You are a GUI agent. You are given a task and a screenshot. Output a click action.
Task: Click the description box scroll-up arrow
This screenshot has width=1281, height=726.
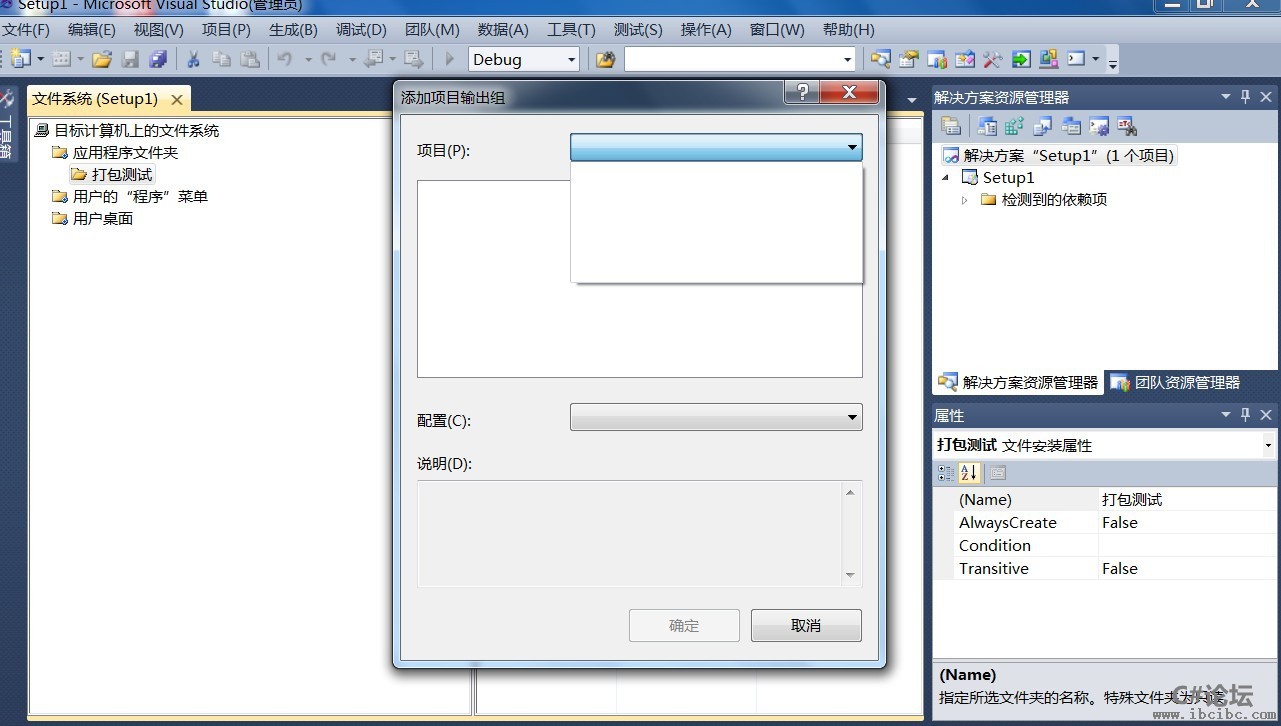pos(850,492)
